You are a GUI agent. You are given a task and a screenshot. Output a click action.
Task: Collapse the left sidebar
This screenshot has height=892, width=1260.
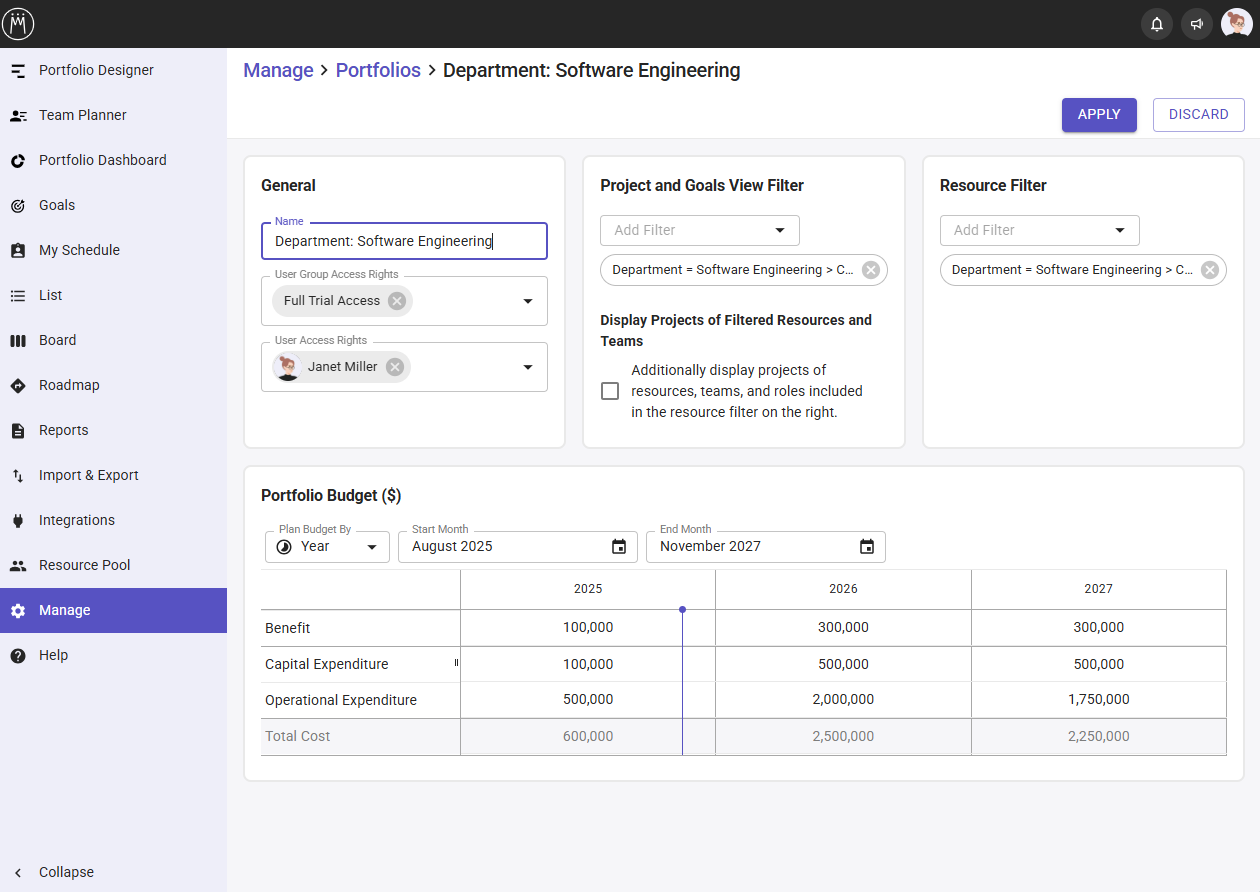(x=66, y=872)
